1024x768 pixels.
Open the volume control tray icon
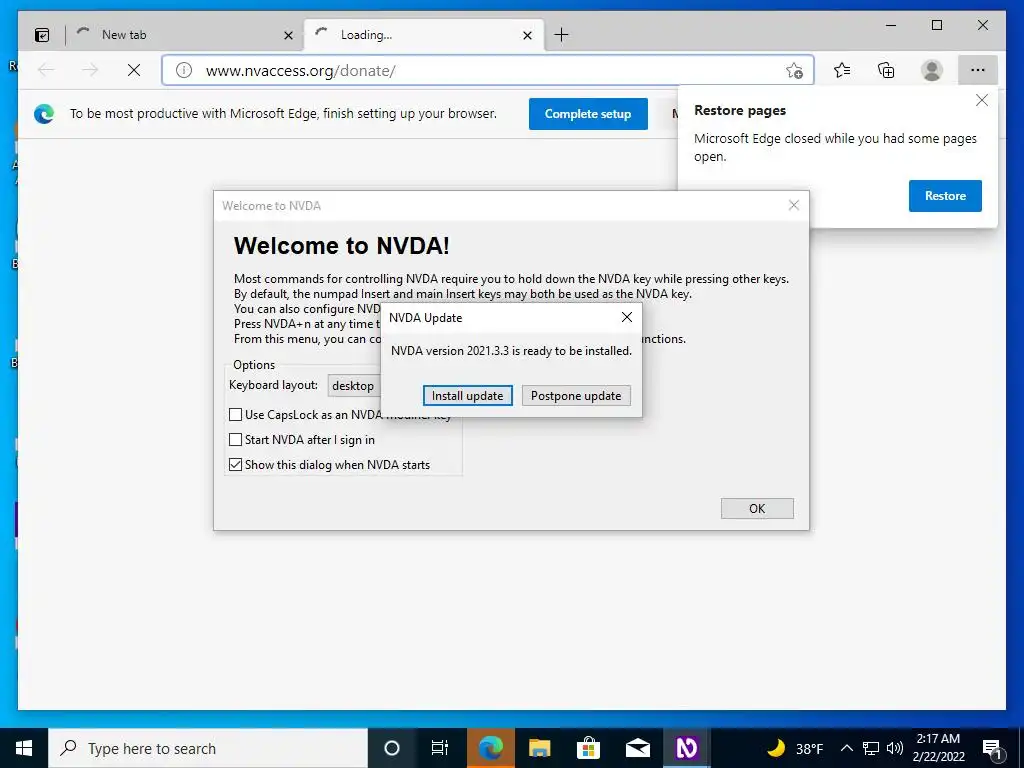point(895,748)
